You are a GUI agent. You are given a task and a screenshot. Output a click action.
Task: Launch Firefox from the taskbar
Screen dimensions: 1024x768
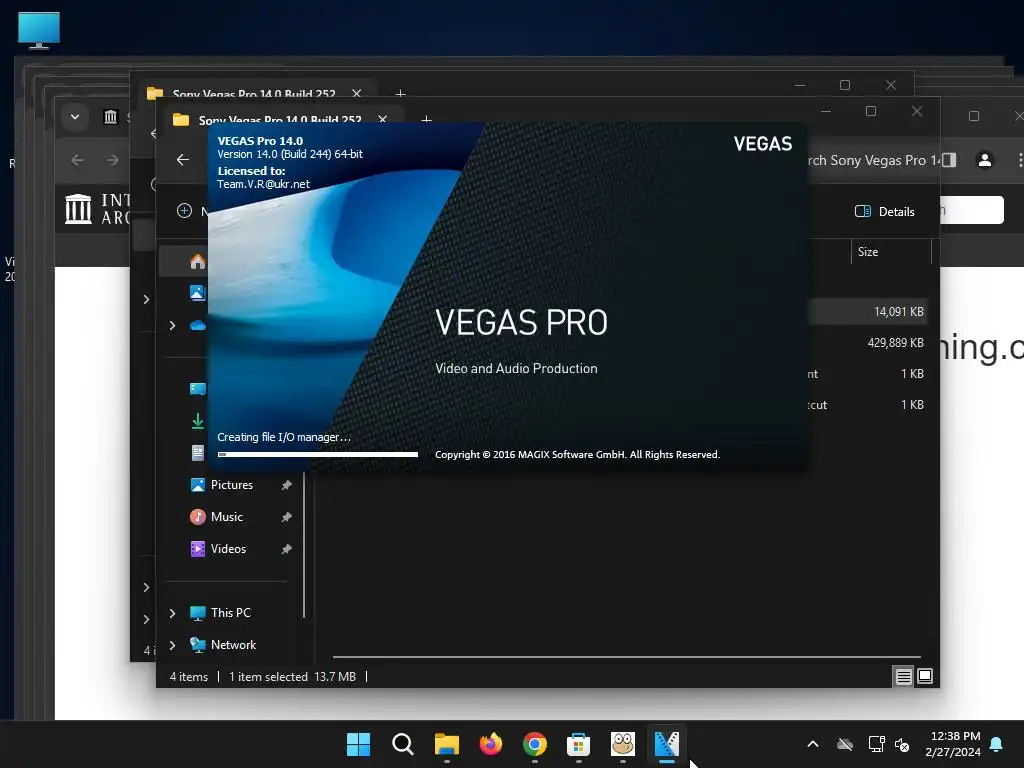[490, 744]
